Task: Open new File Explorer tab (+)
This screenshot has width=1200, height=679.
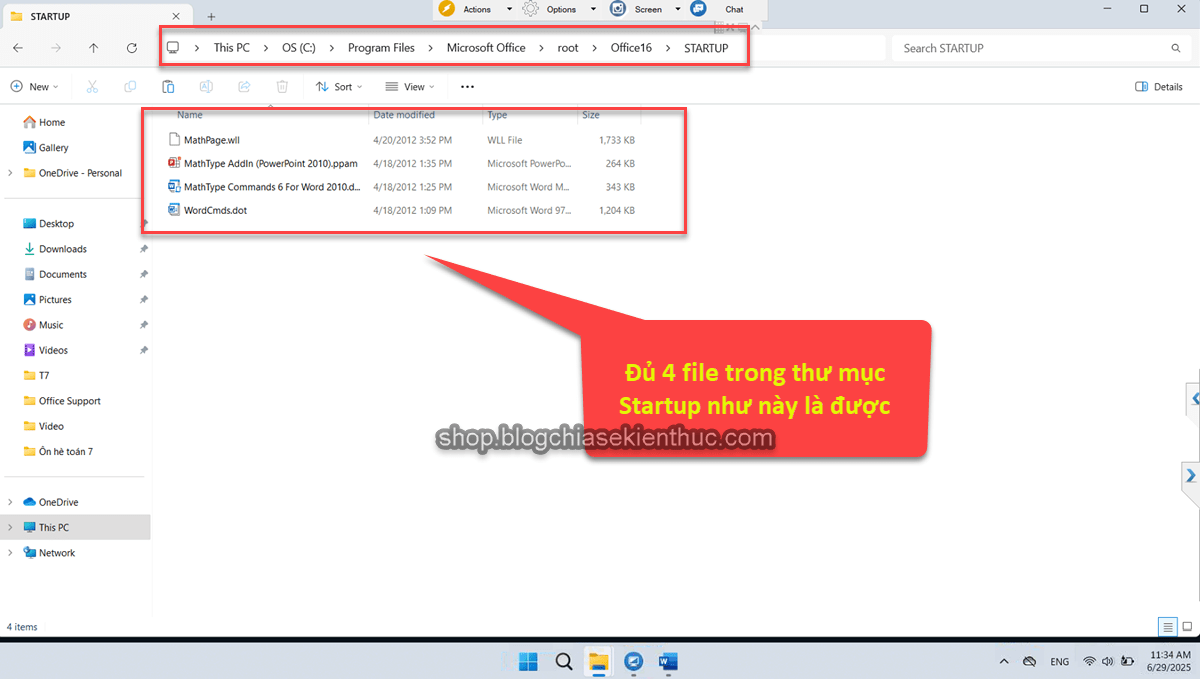Action: pos(211,17)
